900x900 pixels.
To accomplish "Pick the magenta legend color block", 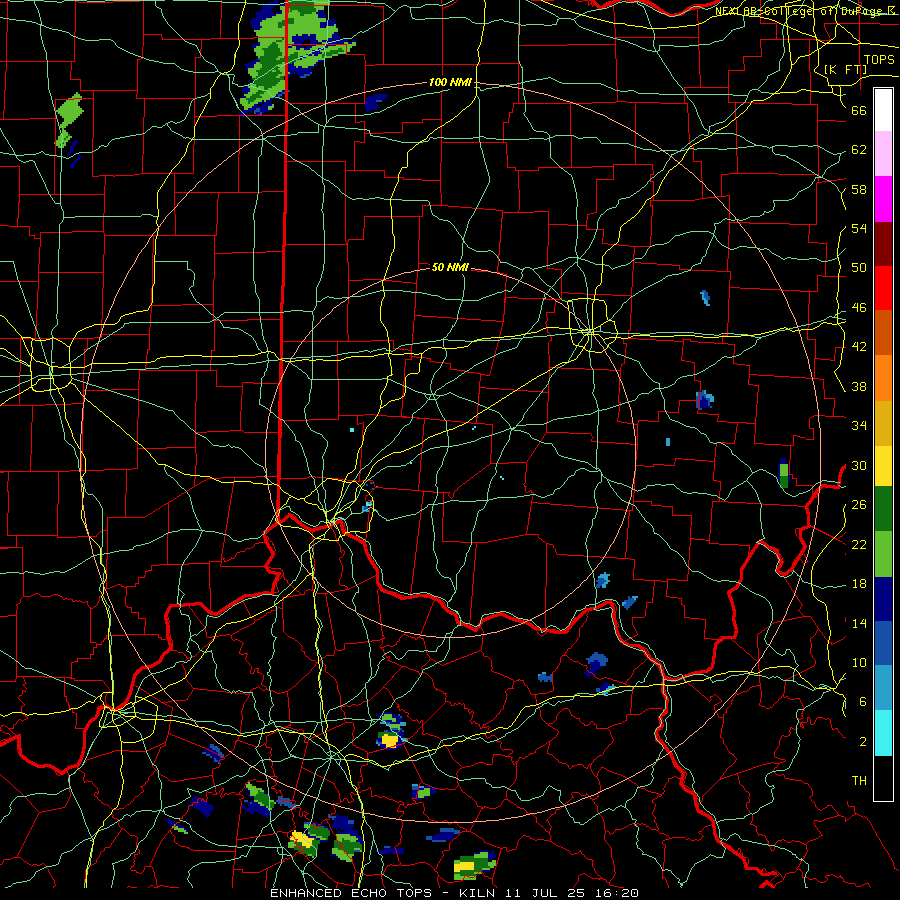I will click(x=883, y=199).
